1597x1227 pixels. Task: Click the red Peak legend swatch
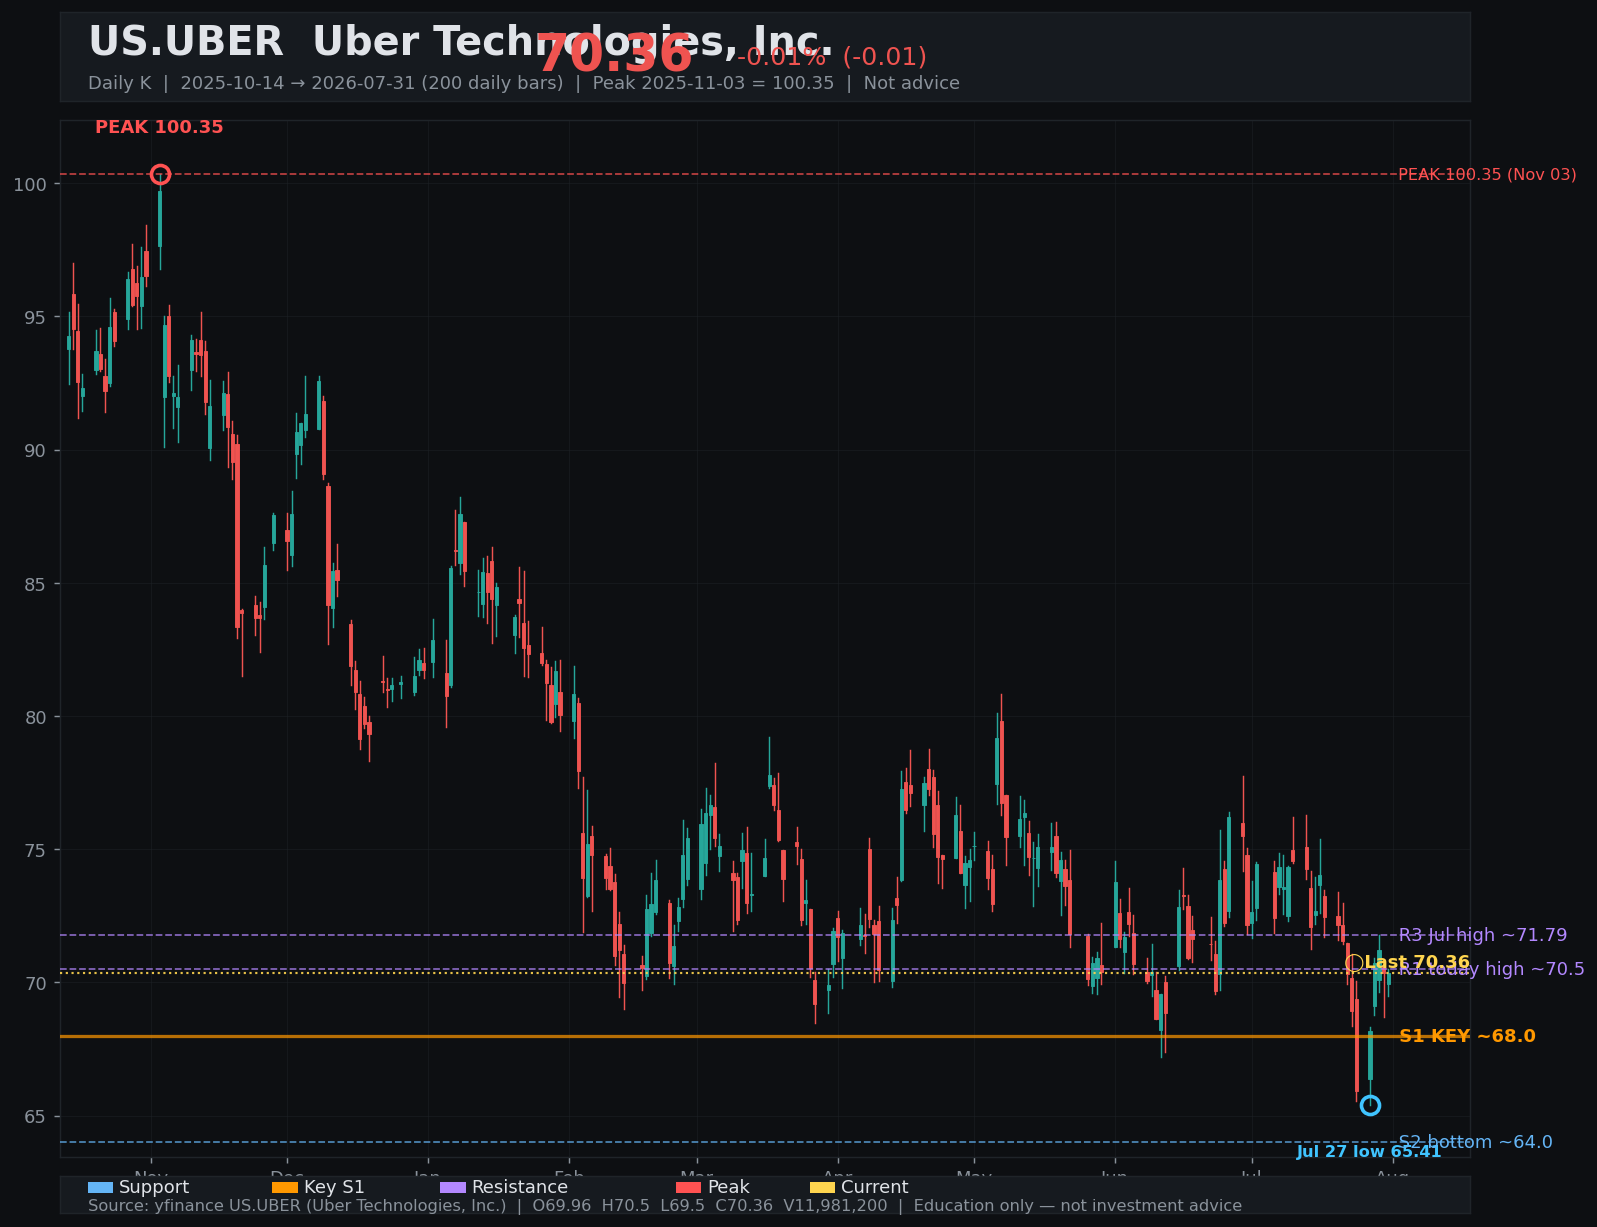[x=689, y=1188]
